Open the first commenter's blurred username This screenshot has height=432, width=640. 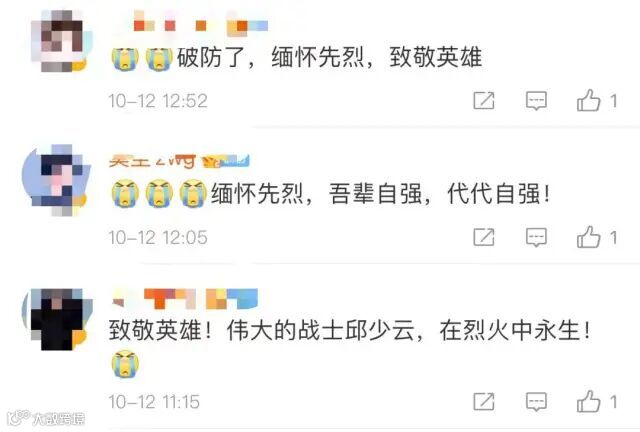(201, 23)
